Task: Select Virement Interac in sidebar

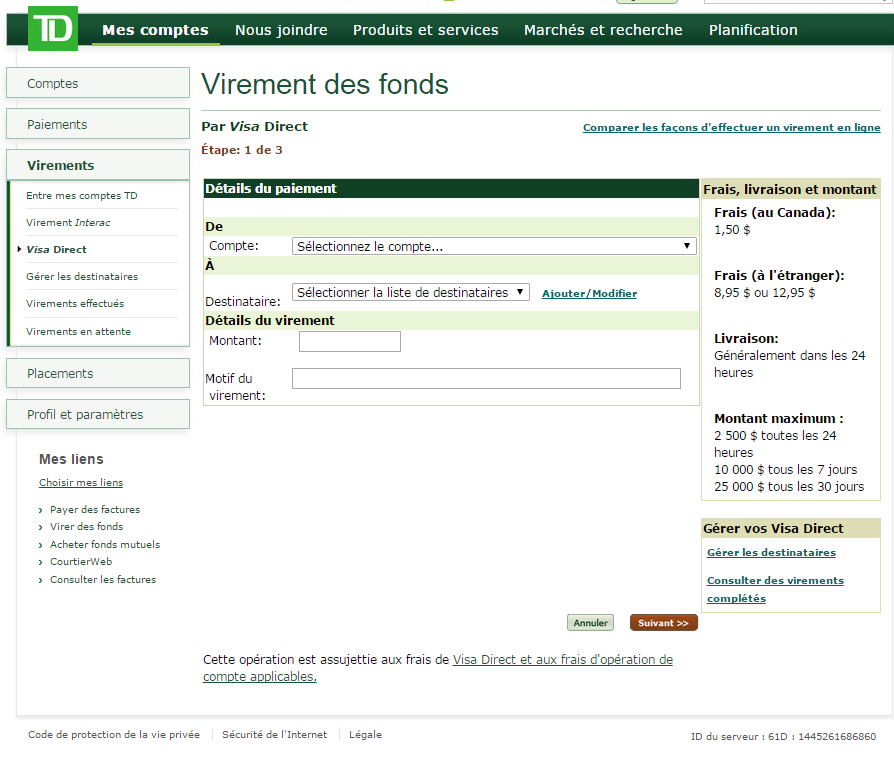Action: click(68, 222)
